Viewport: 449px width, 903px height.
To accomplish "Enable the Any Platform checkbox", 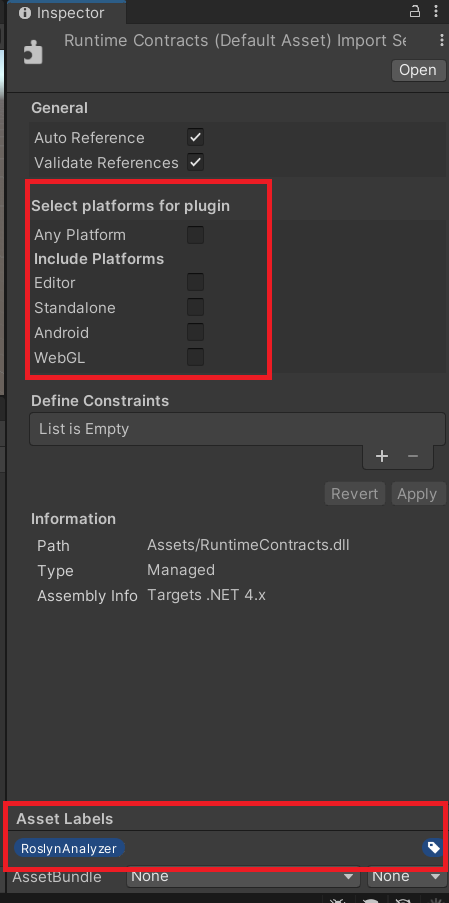I will (195, 235).
